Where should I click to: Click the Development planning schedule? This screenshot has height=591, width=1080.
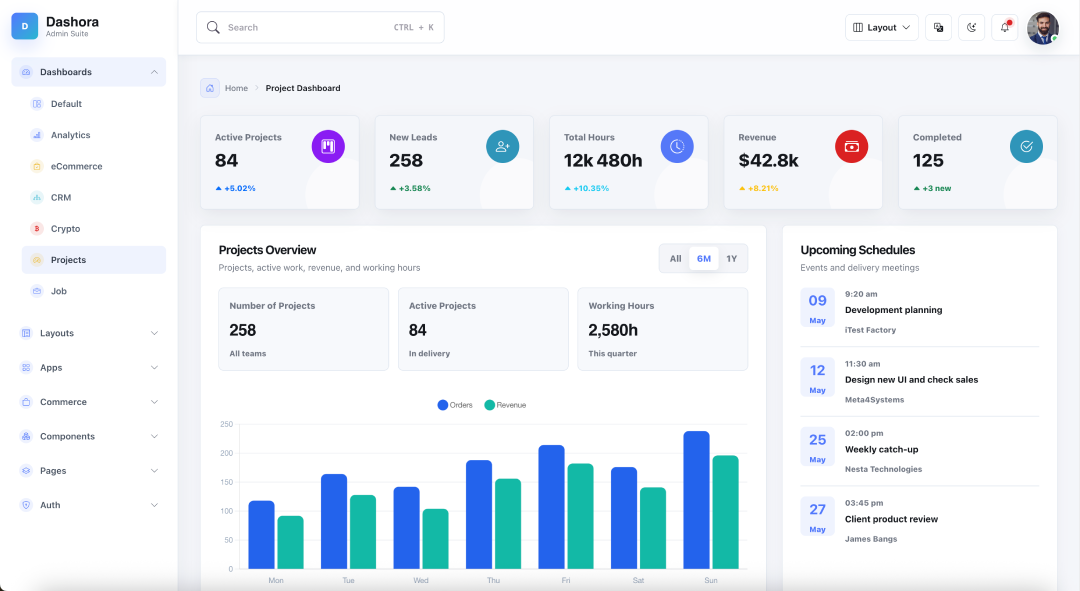pos(893,310)
